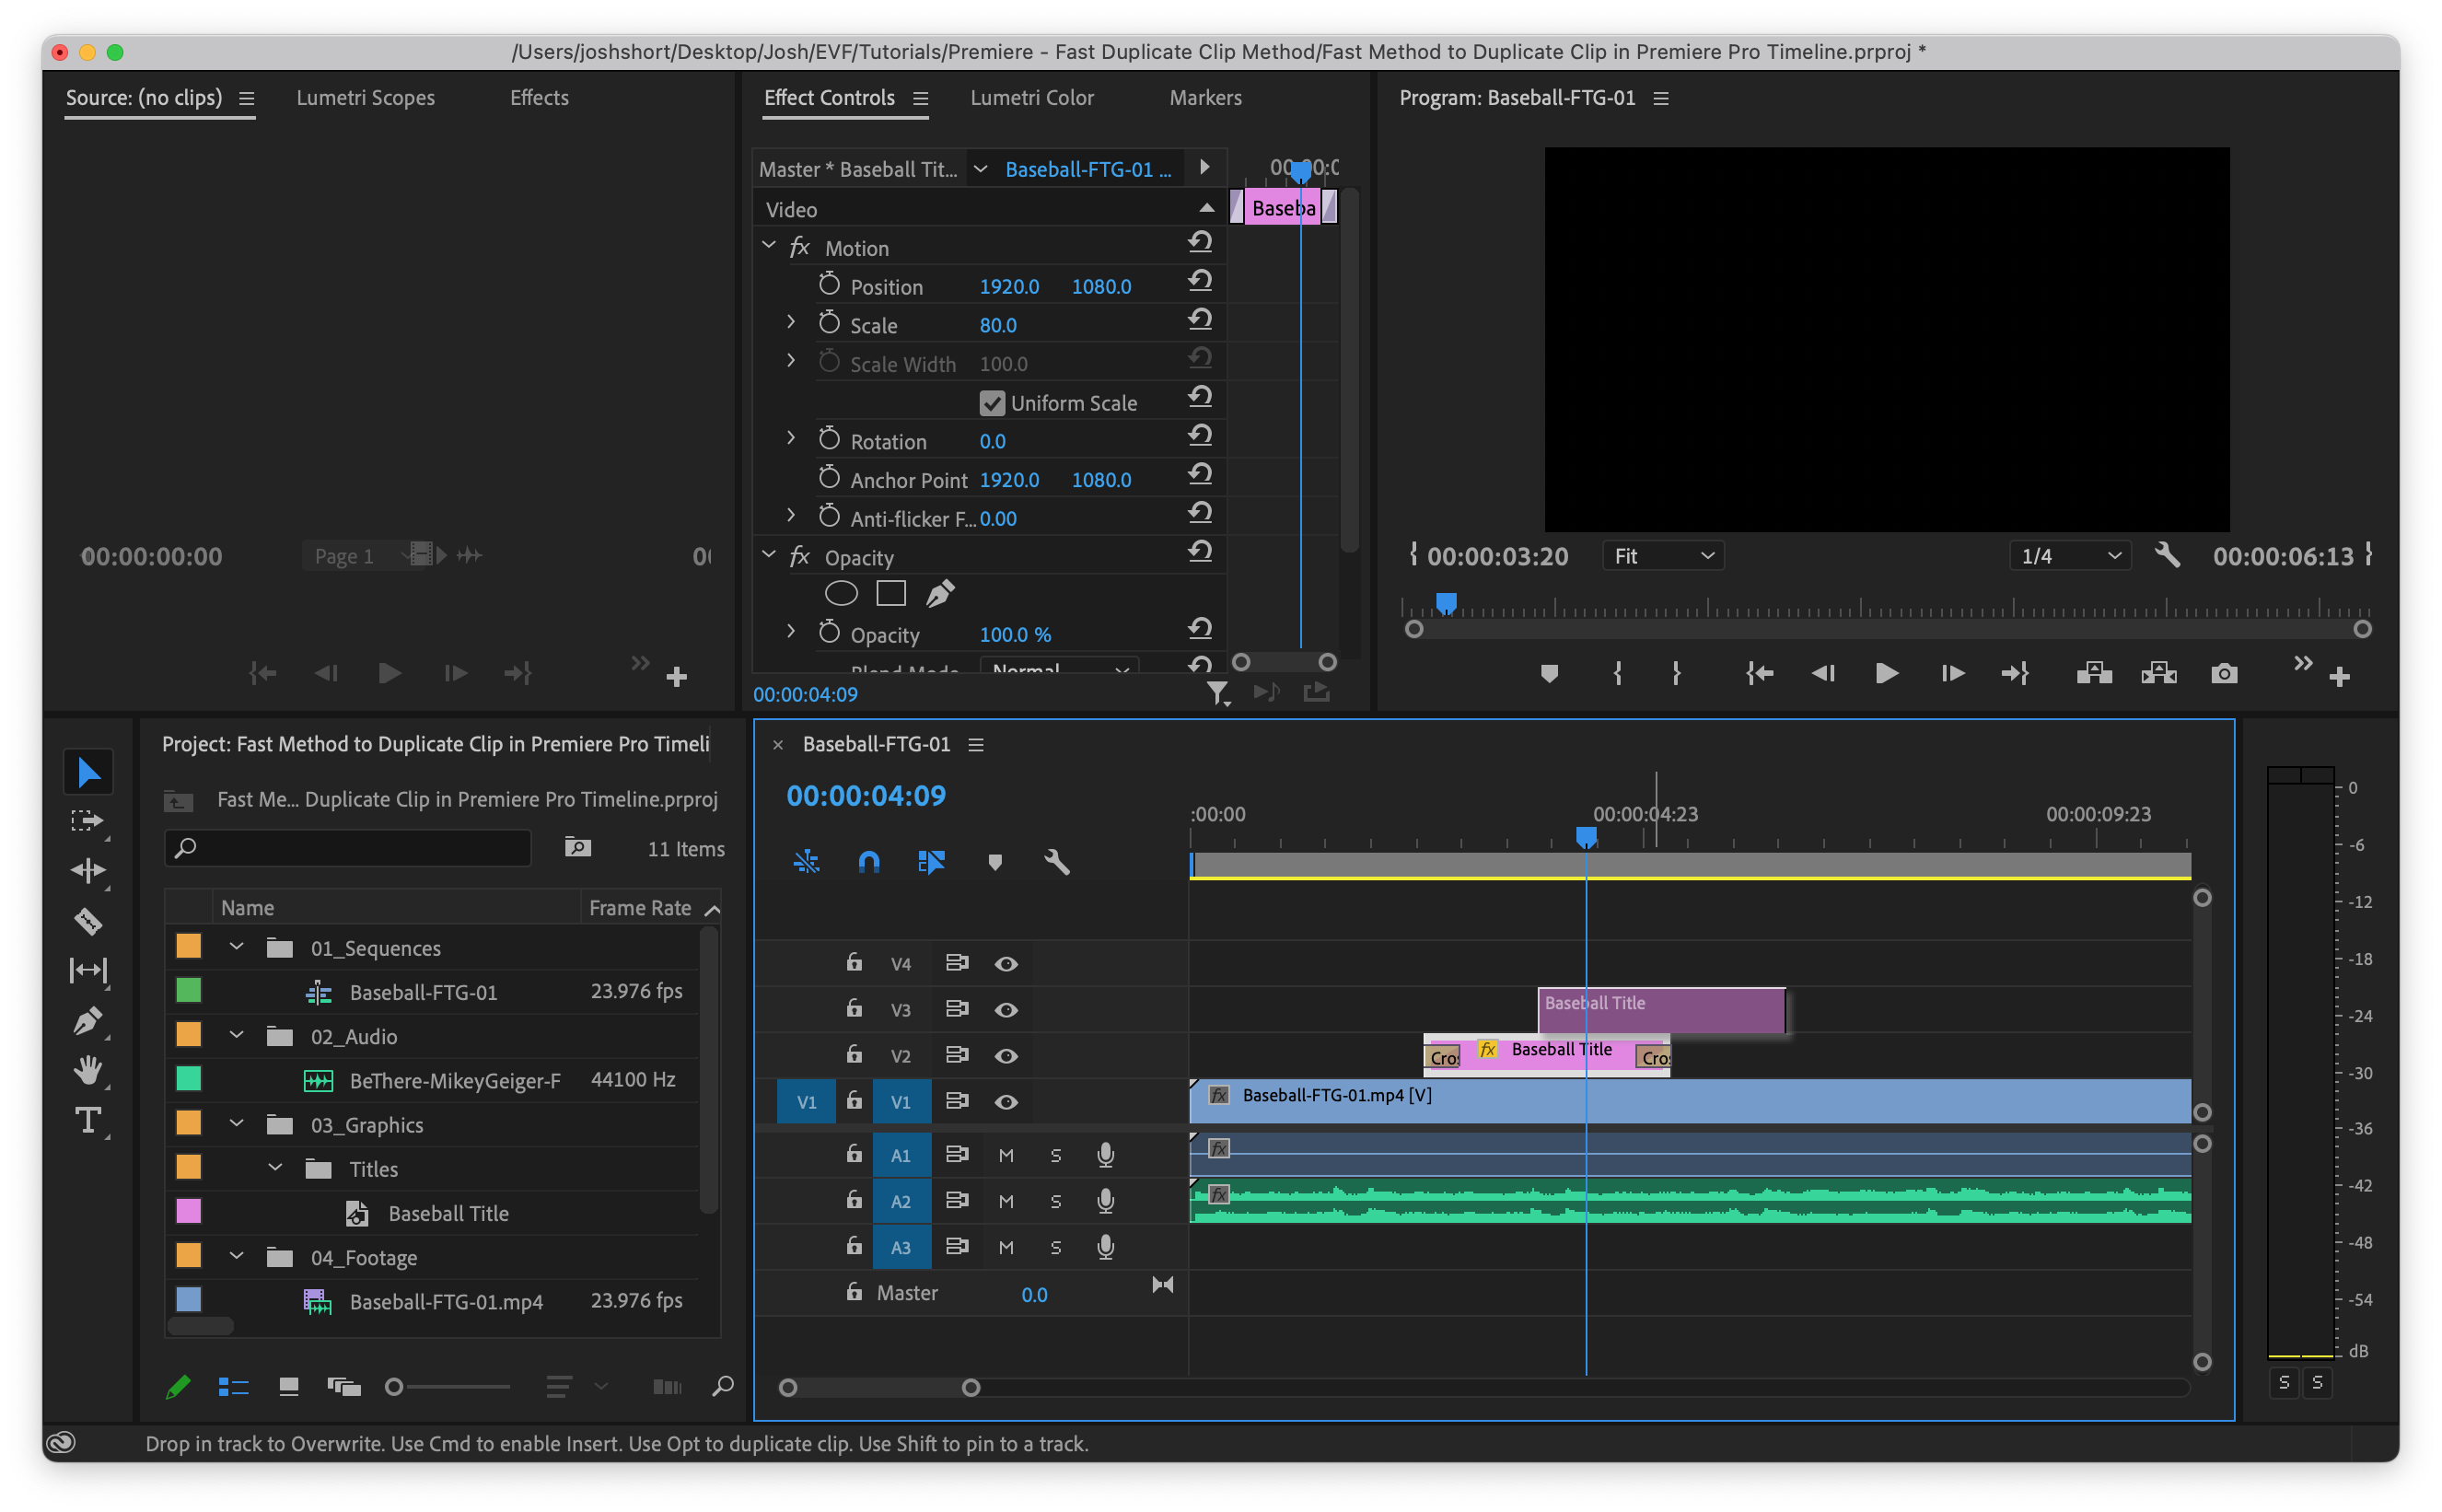
Task: Toggle V4 track output eye
Action: [1006, 964]
